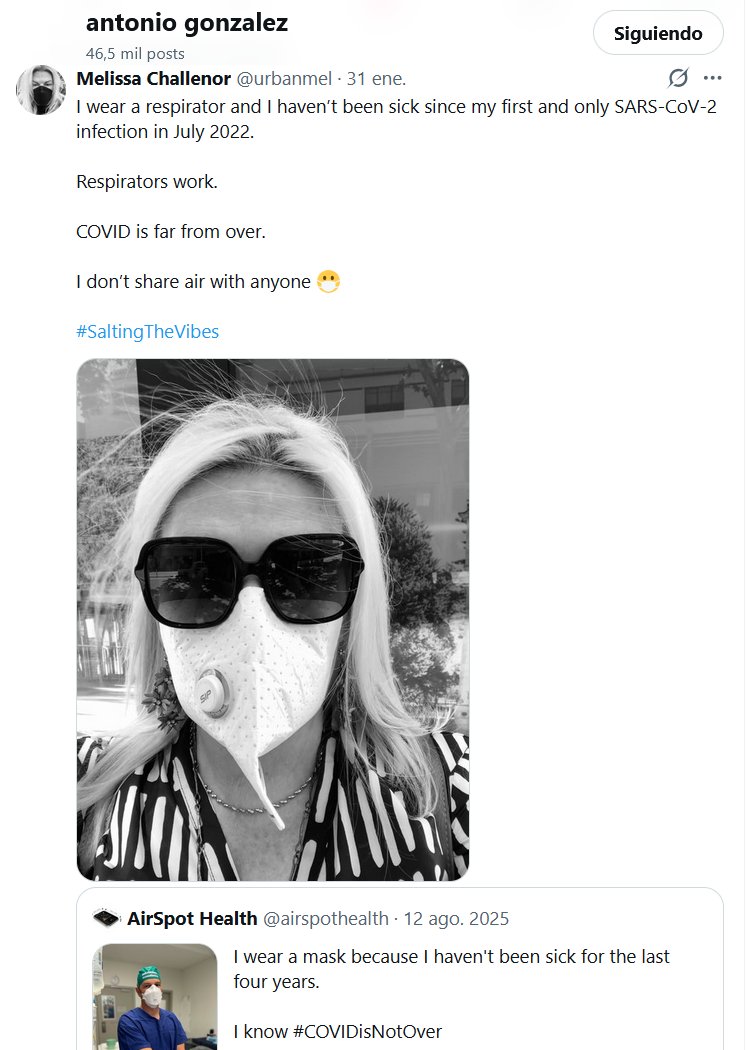Open the masked woman selfie photo

[273, 619]
